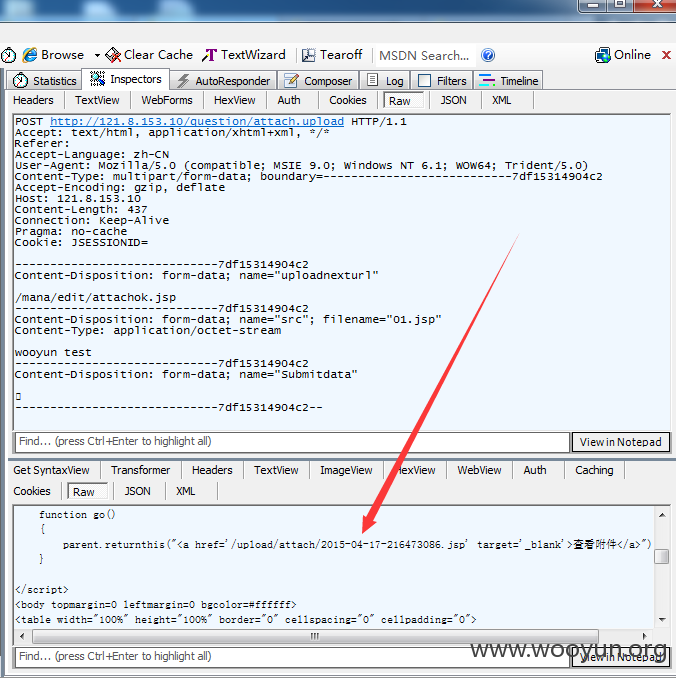Click the request Find search field
Image resolution: width=676 pixels, height=678 pixels.
point(292,442)
